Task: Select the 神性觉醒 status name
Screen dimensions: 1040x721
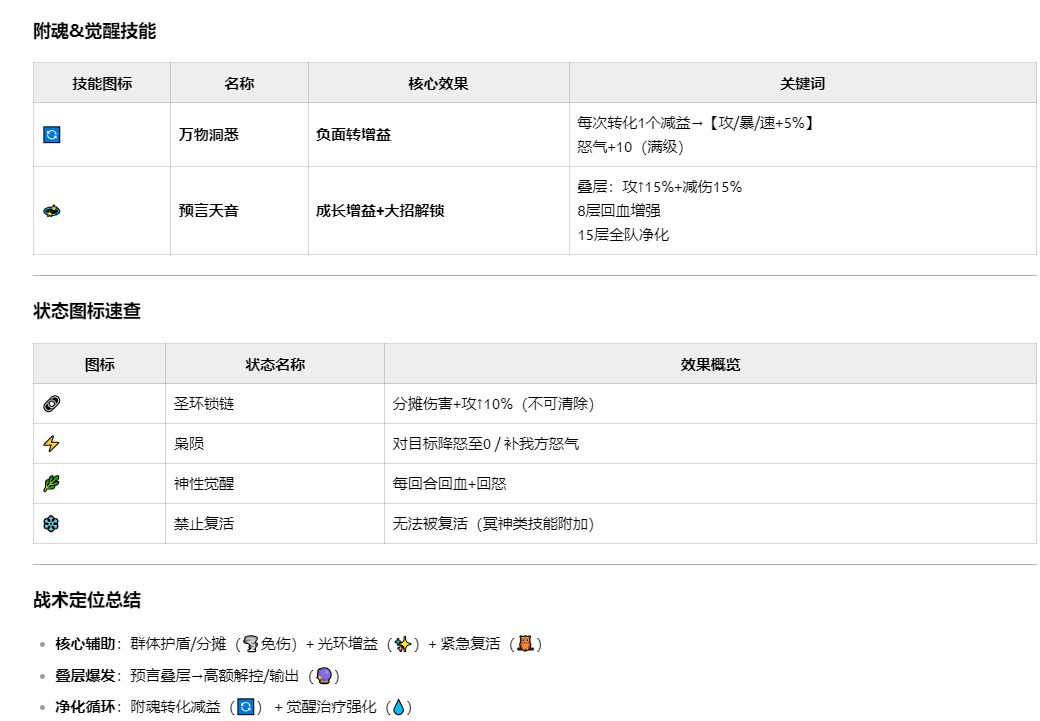Action: tap(204, 483)
